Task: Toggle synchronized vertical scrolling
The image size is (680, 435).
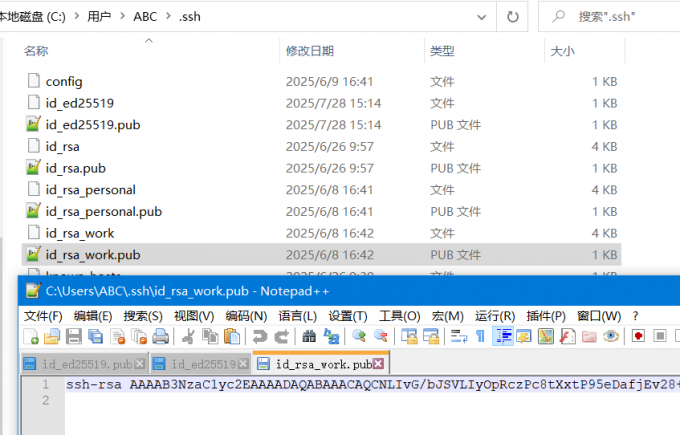Action: click(x=409, y=337)
